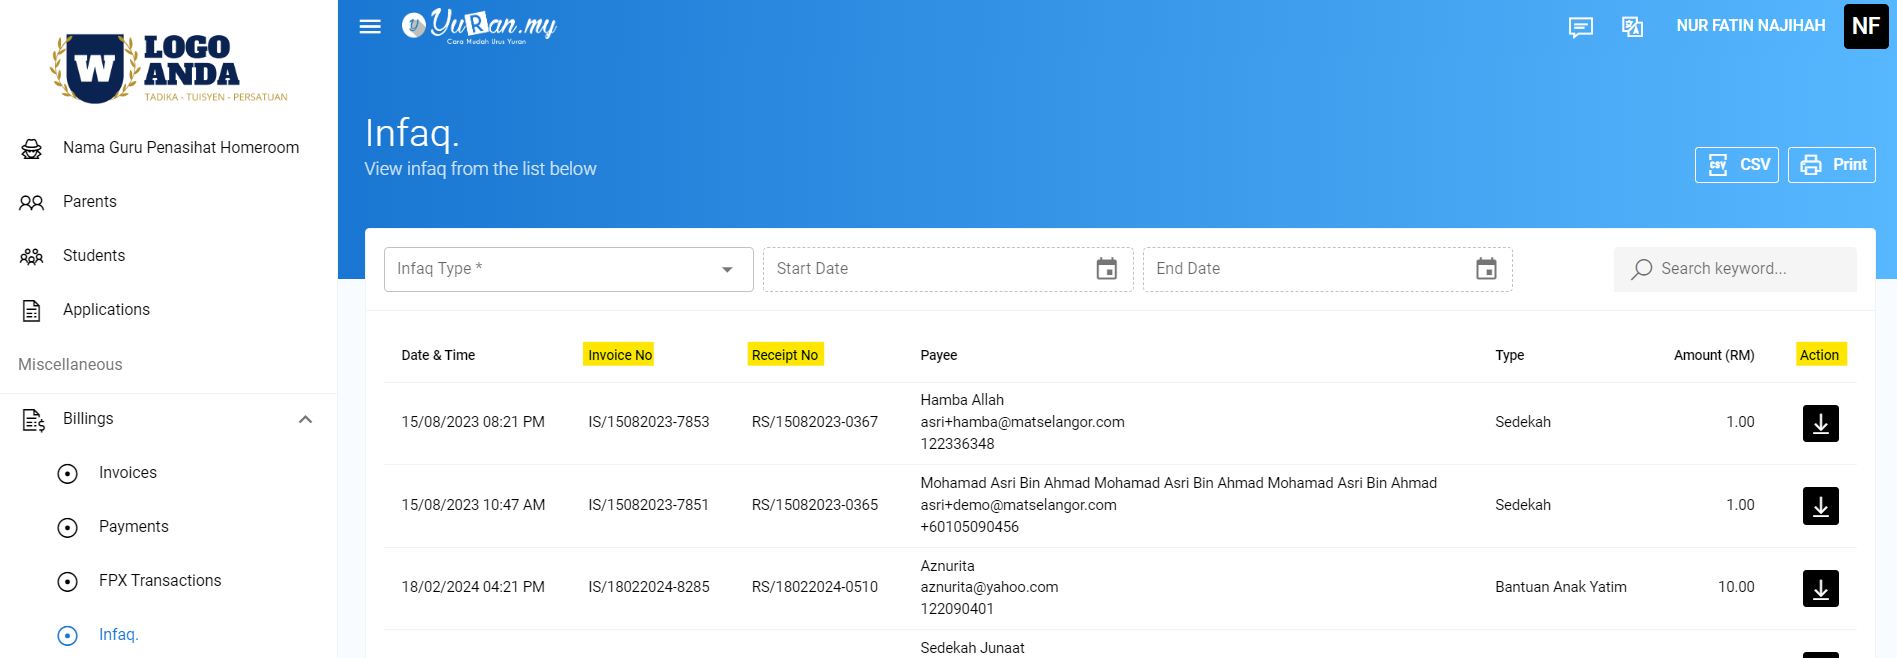Viewport: 1897px width, 658px height.
Task: Print the infaq list
Action: tap(1832, 165)
